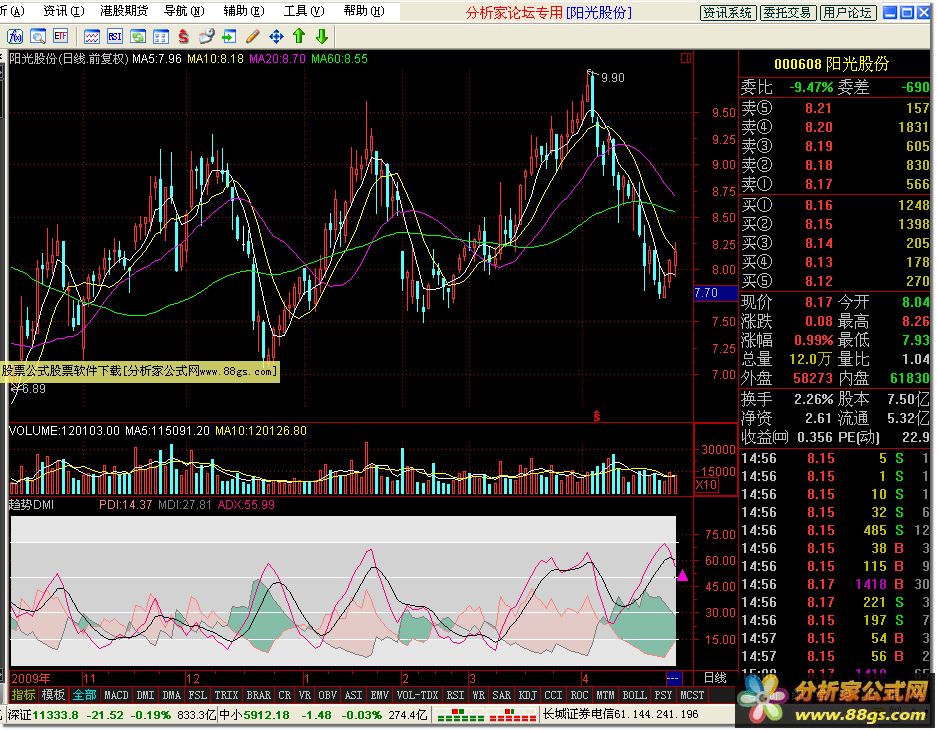Screen dimensions: 937x730
Task: Open the 帮助(H) menu
Action: 364,11
